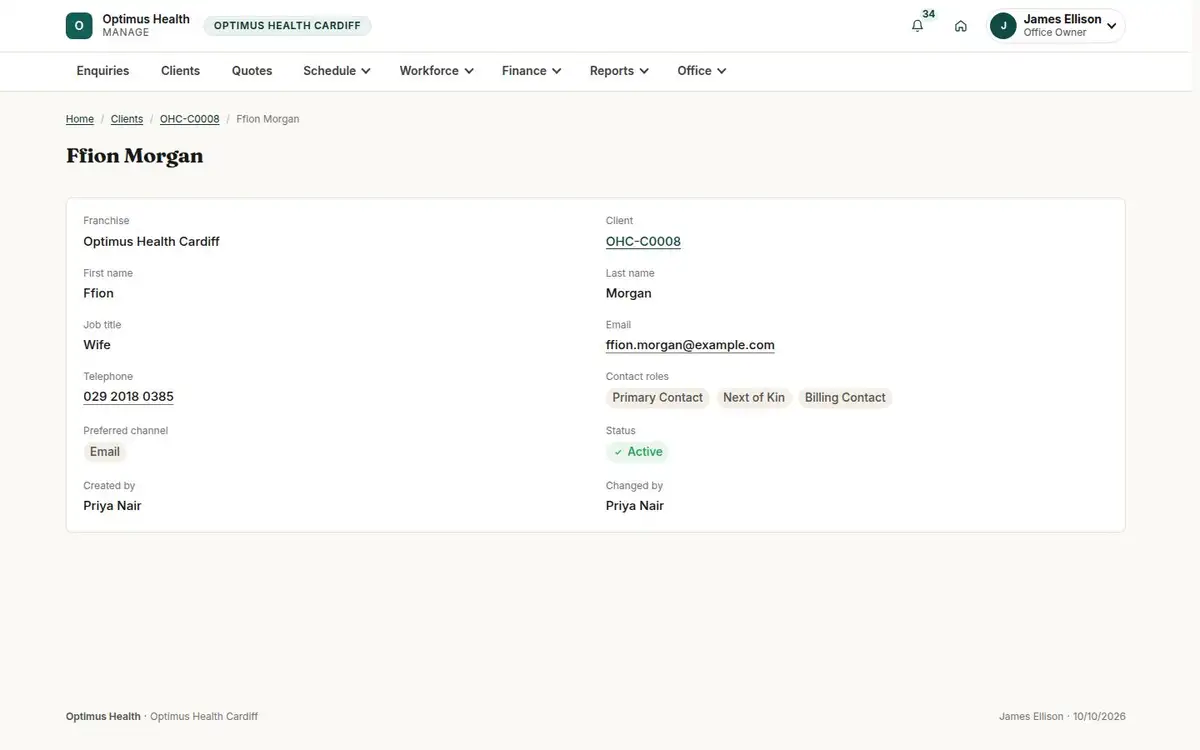Select the Job title value Wife
Screen dimensions: 1200x750
pyautogui.click(x=97, y=345)
